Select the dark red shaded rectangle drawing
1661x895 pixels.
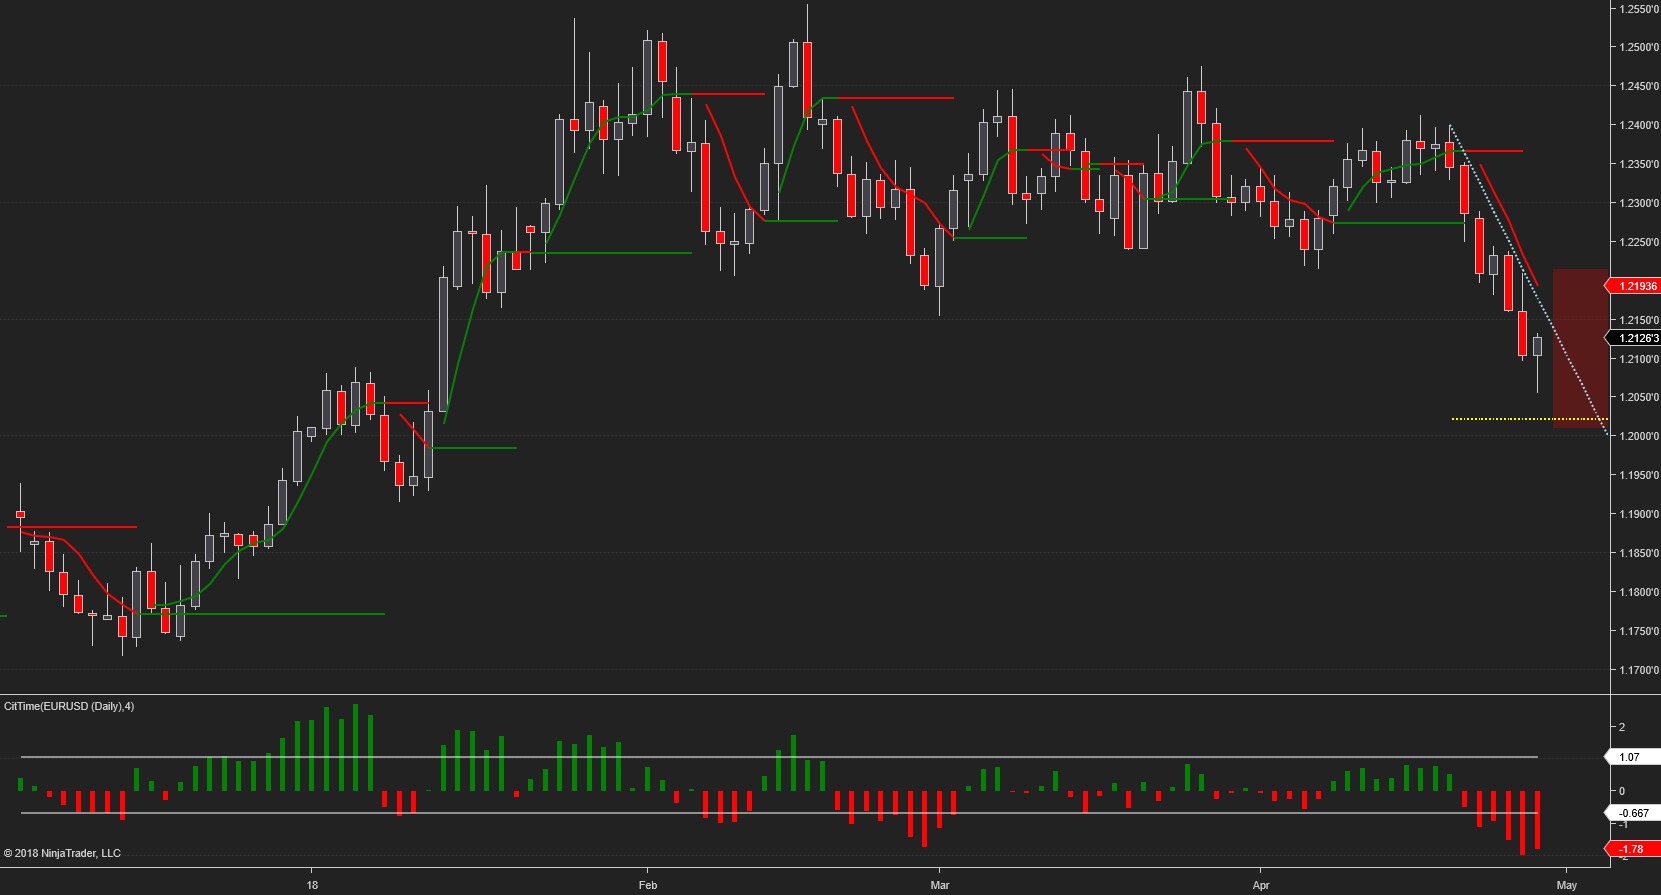(x=1580, y=348)
